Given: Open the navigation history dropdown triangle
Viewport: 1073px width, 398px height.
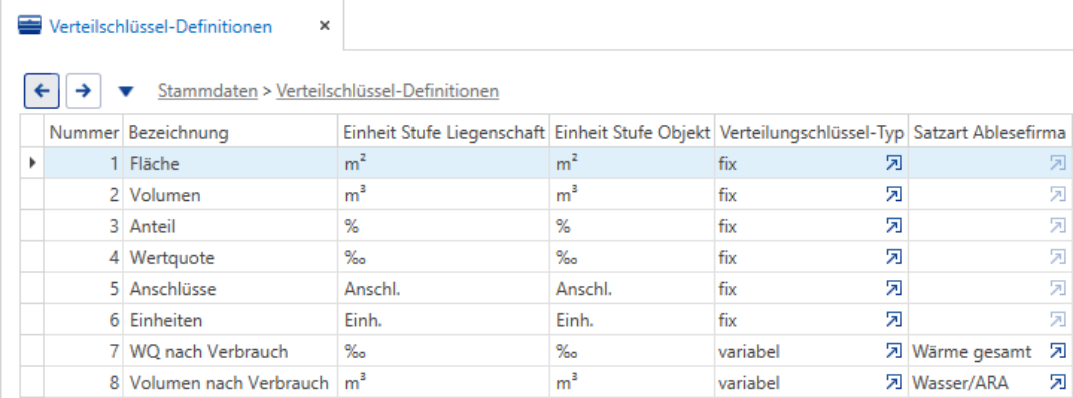Looking at the screenshot, I should pos(126,92).
